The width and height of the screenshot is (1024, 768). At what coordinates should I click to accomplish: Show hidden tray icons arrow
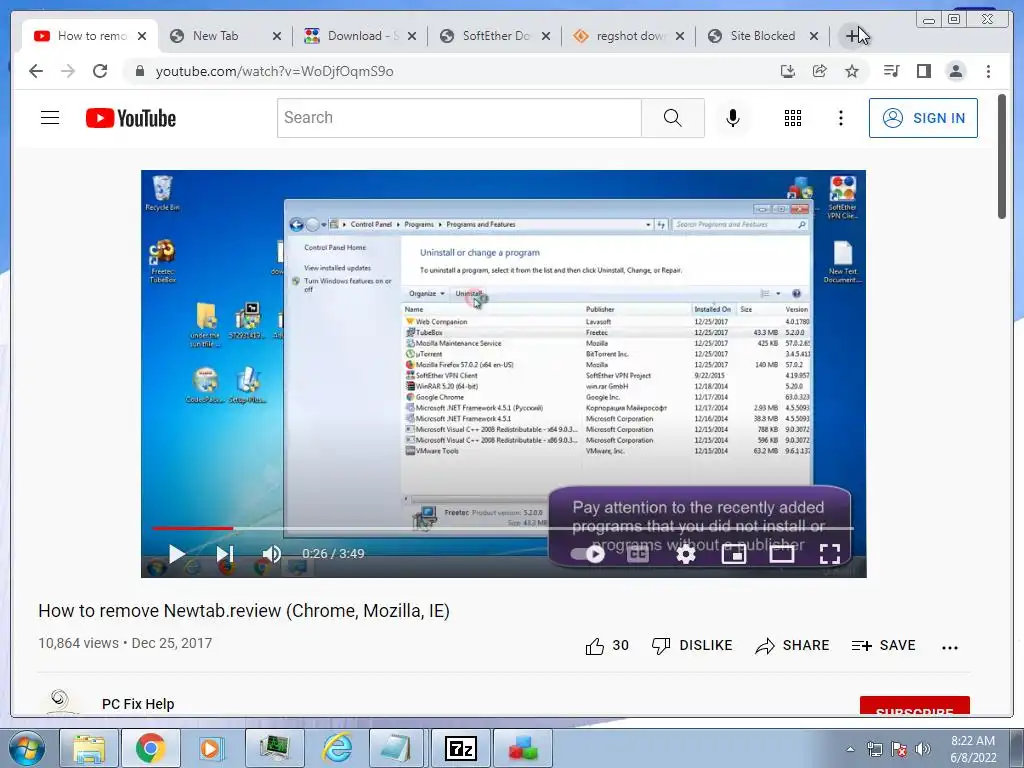pos(850,749)
